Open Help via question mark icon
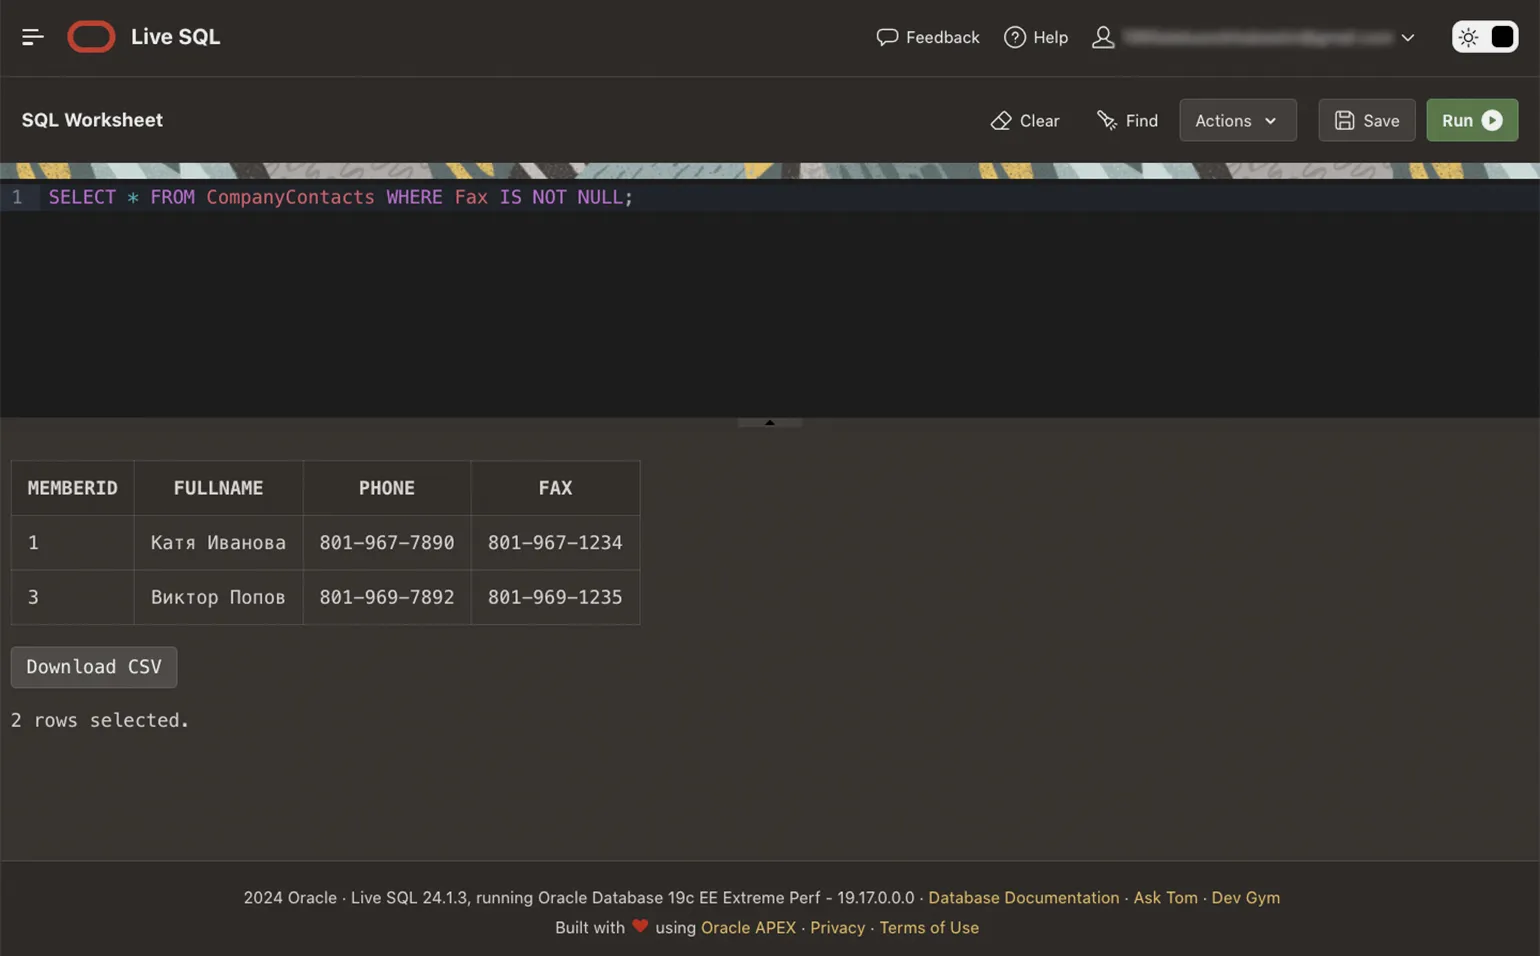Image resolution: width=1540 pixels, height=956 pixels. (x=1014, y=37)
